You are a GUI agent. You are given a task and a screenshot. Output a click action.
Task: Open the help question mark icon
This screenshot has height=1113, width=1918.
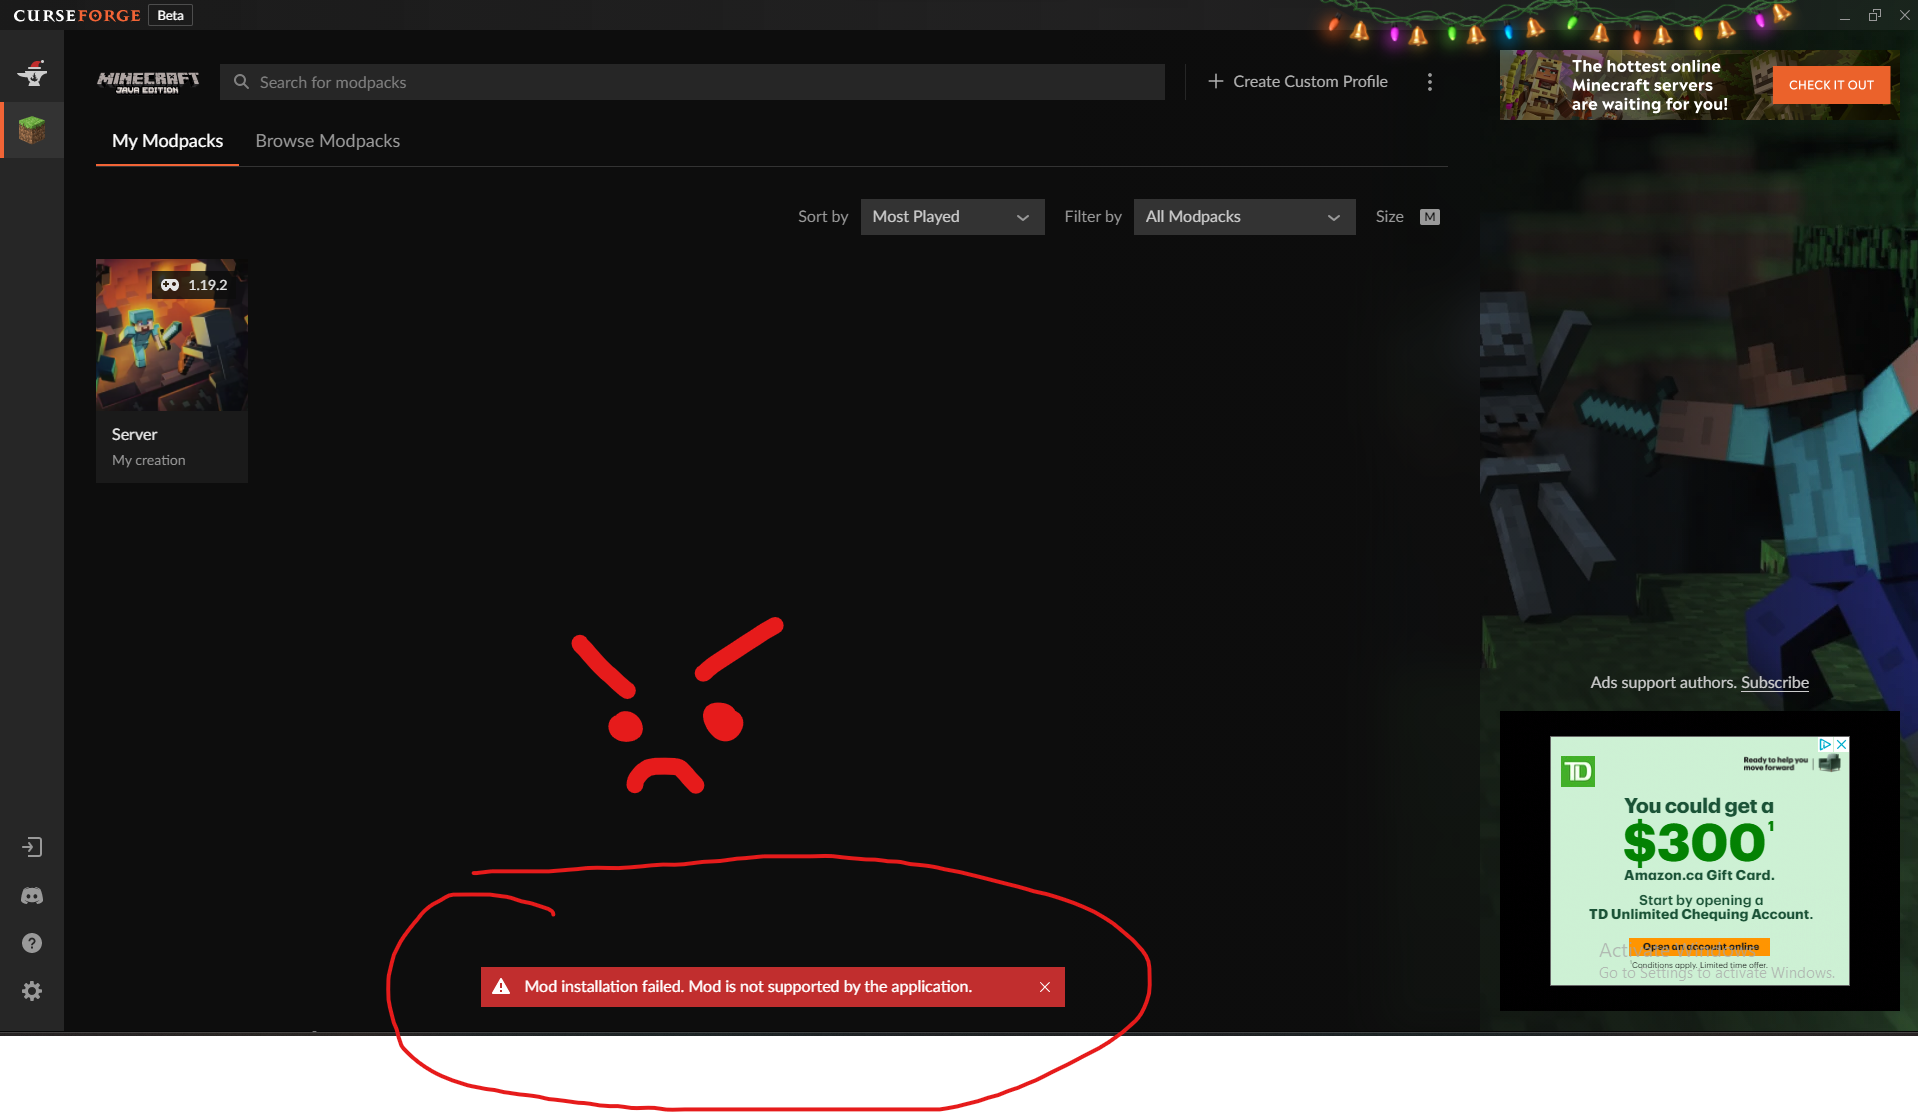(32, 943)
